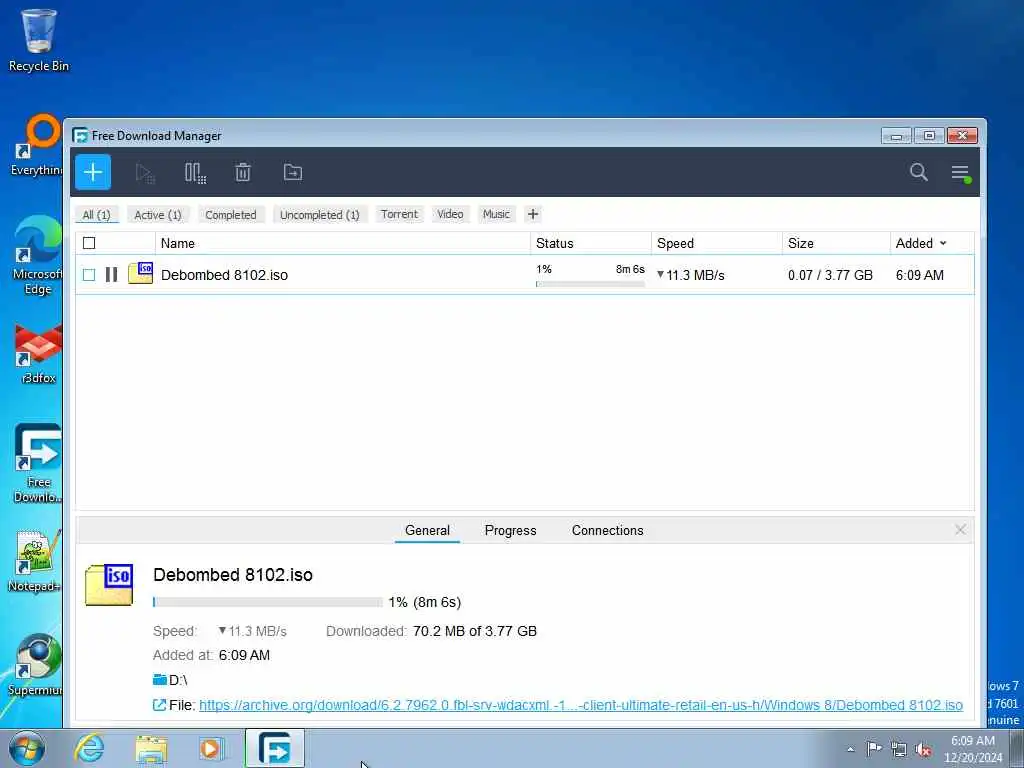Open Action Center flag tray icon
This screenshot has height=768, width=1024.
pyautogui.click(x=873, y=748)
